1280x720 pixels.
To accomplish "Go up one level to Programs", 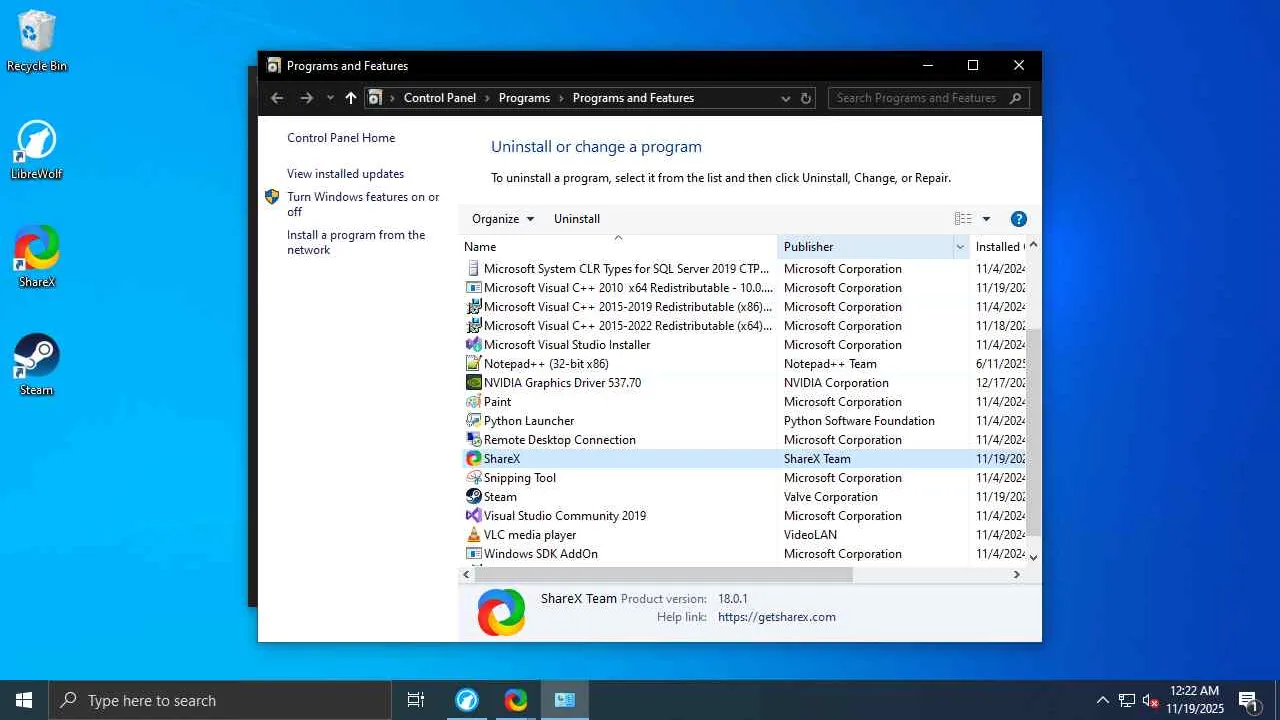I will tap(350, 98).
